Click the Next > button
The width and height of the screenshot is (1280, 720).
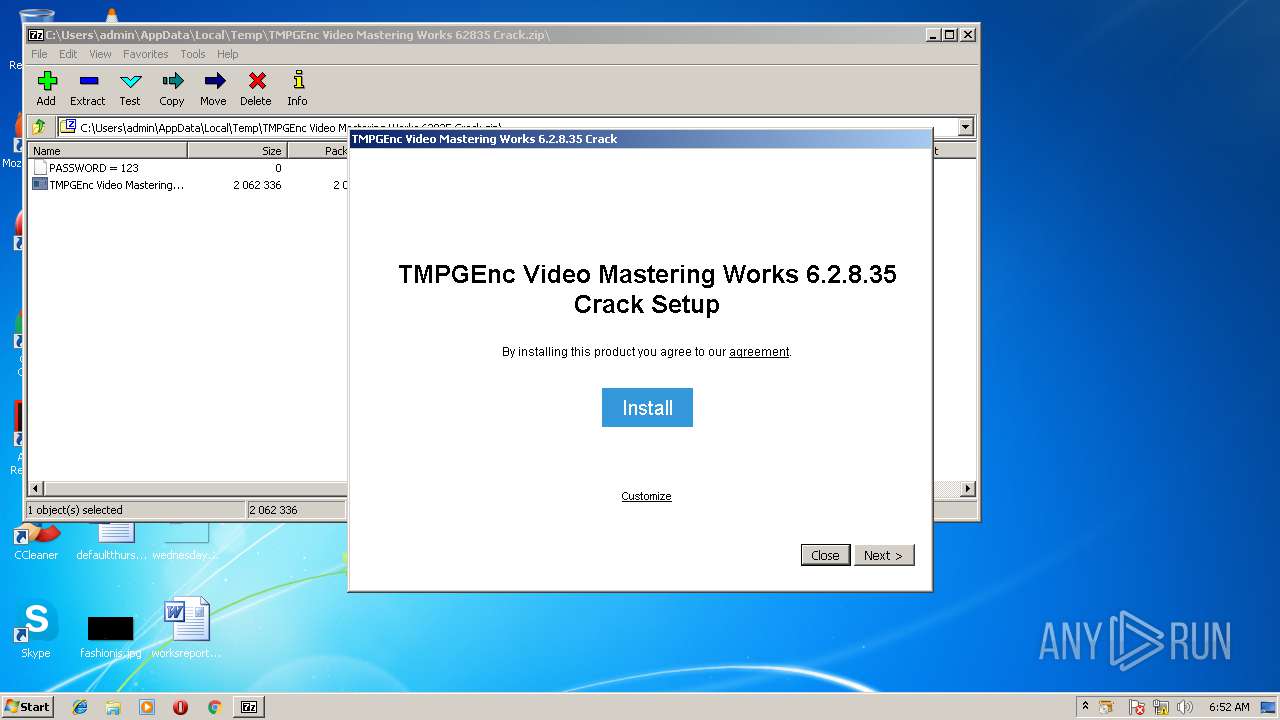(x=884, y=555)
